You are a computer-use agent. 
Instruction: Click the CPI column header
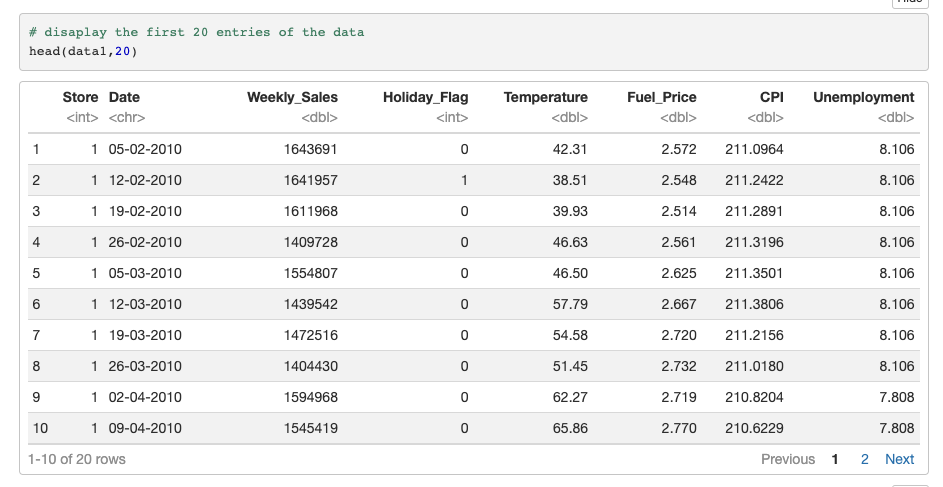(x=770, y=97)
